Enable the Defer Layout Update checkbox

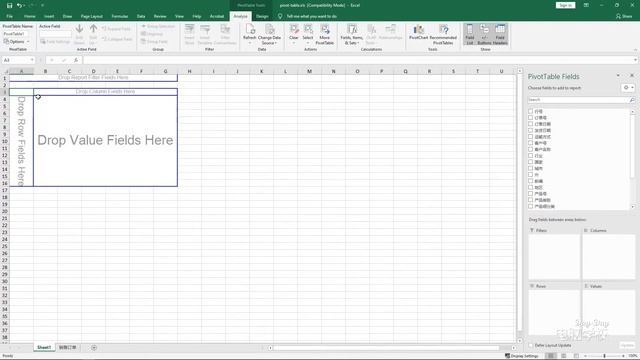531,345
